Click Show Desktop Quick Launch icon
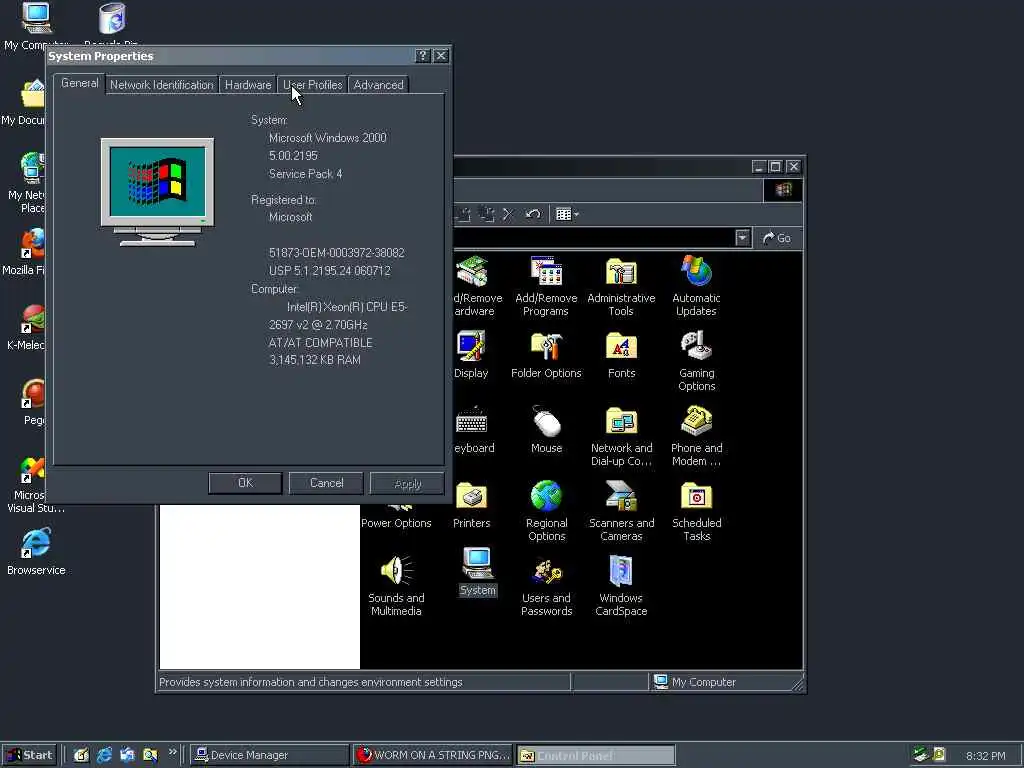The image size is (1024, 768). pyautogui.click(x=81, y=755)
